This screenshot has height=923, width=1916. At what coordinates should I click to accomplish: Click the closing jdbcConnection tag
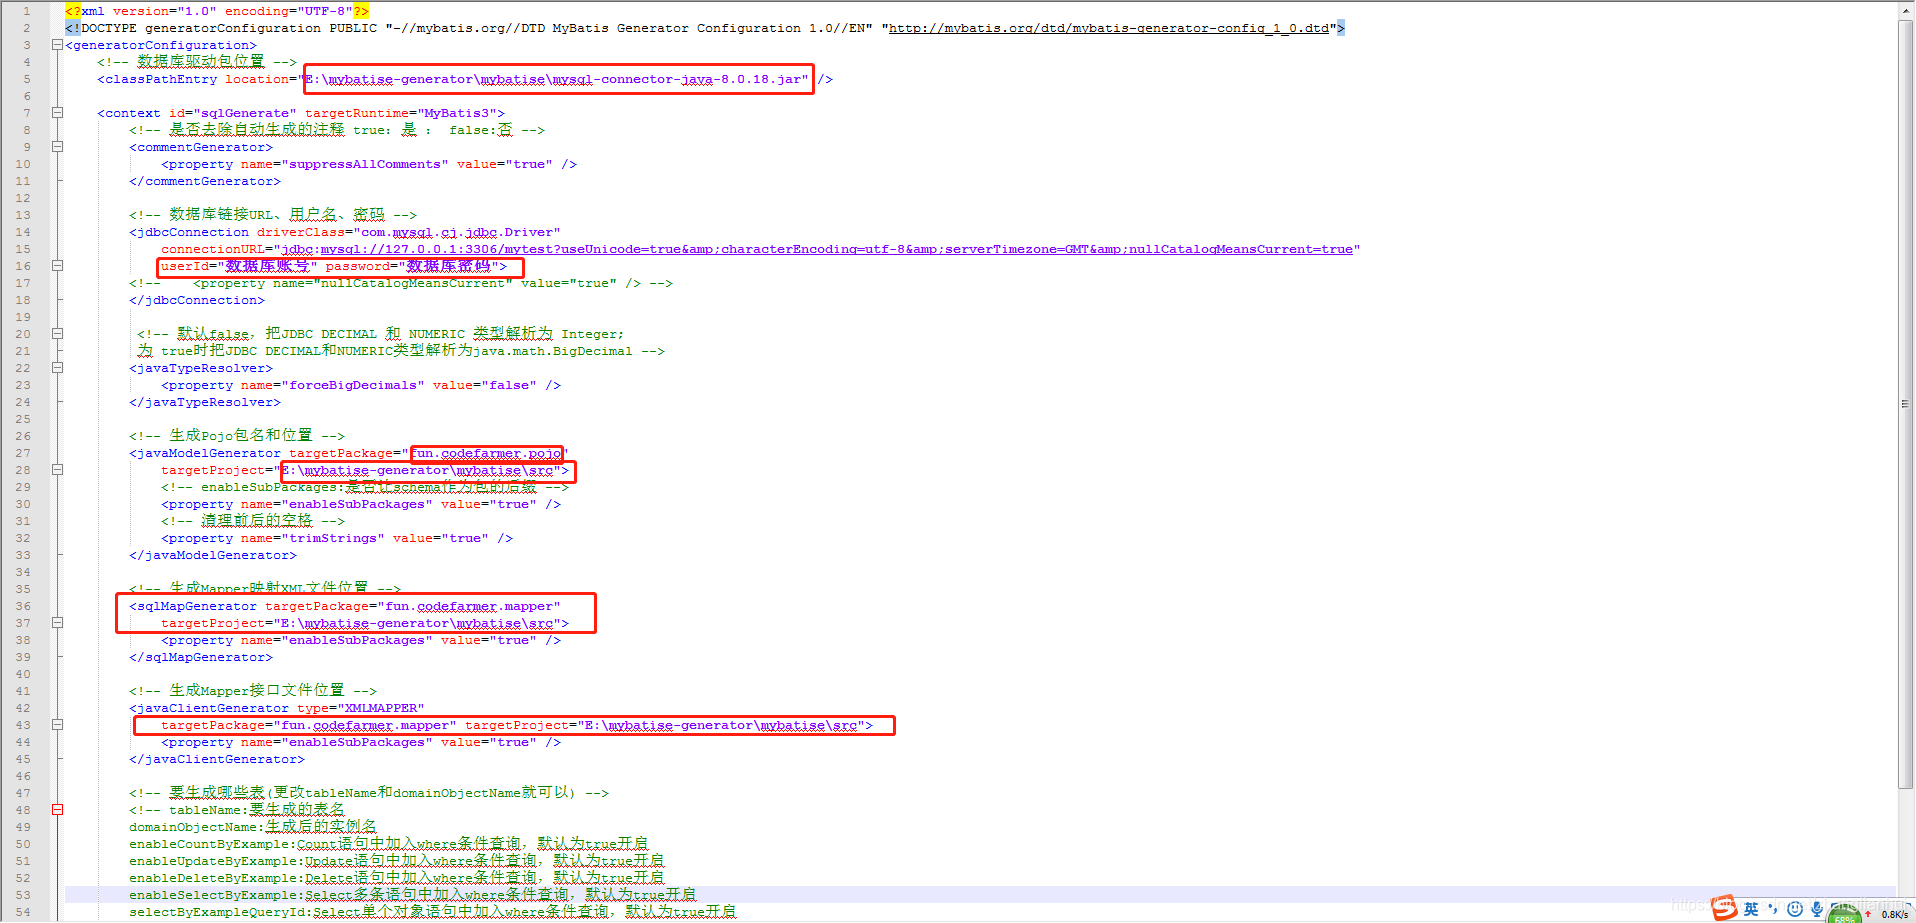click(197, 300)
